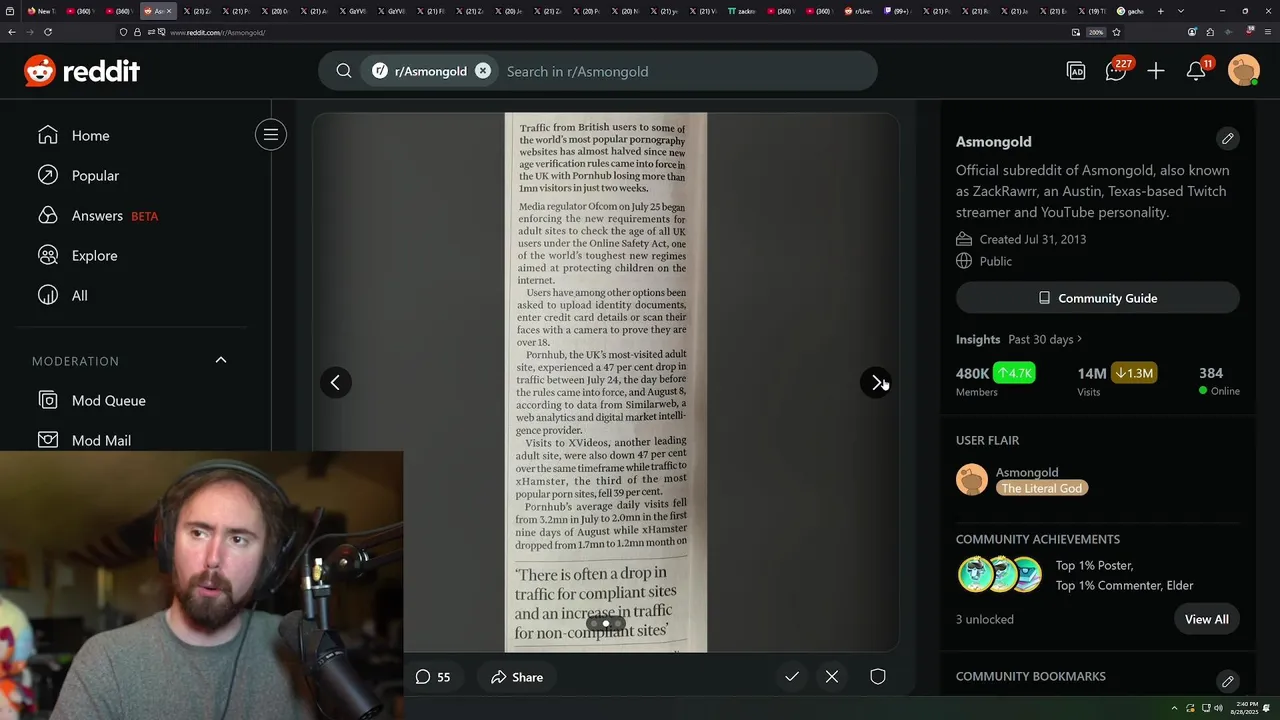Edit the community description pencil
The width and height of the screenshot is (1280, 720).
1228,138
